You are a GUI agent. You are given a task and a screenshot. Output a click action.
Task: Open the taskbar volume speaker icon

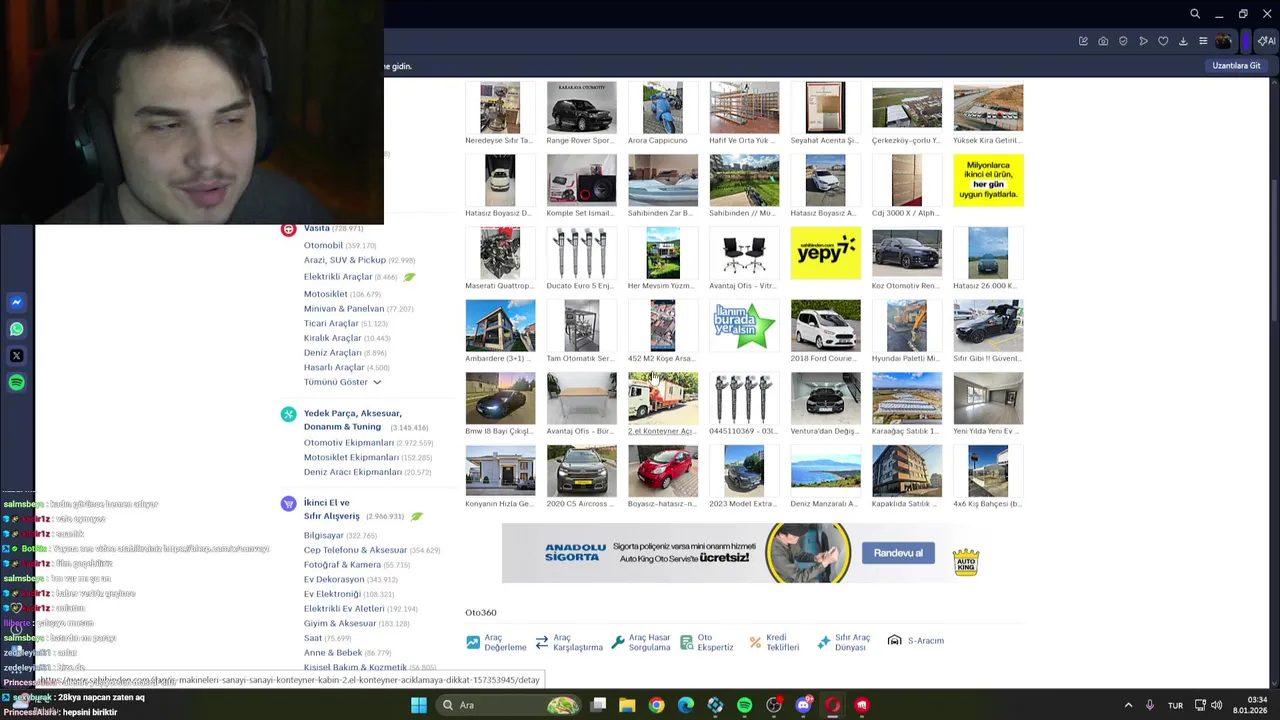tap(1216, 705)
